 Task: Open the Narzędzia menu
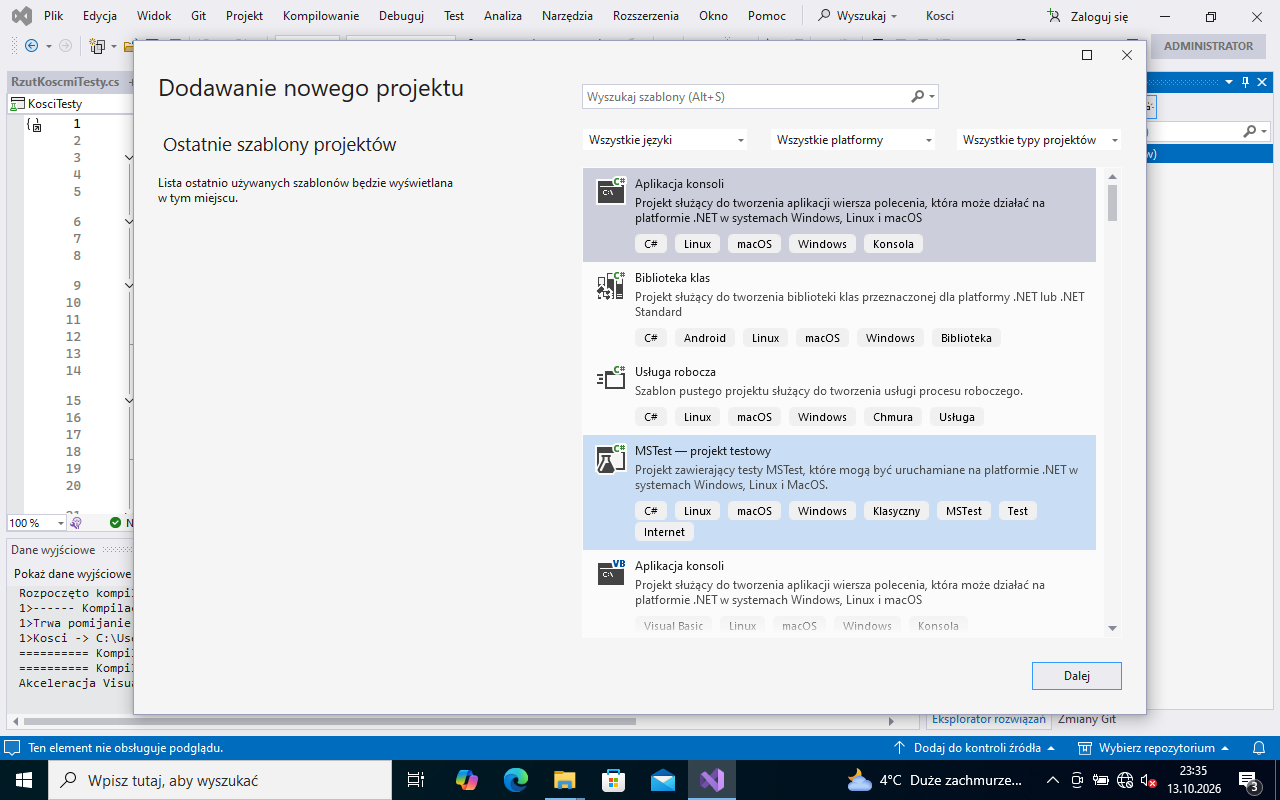[567, 16]
